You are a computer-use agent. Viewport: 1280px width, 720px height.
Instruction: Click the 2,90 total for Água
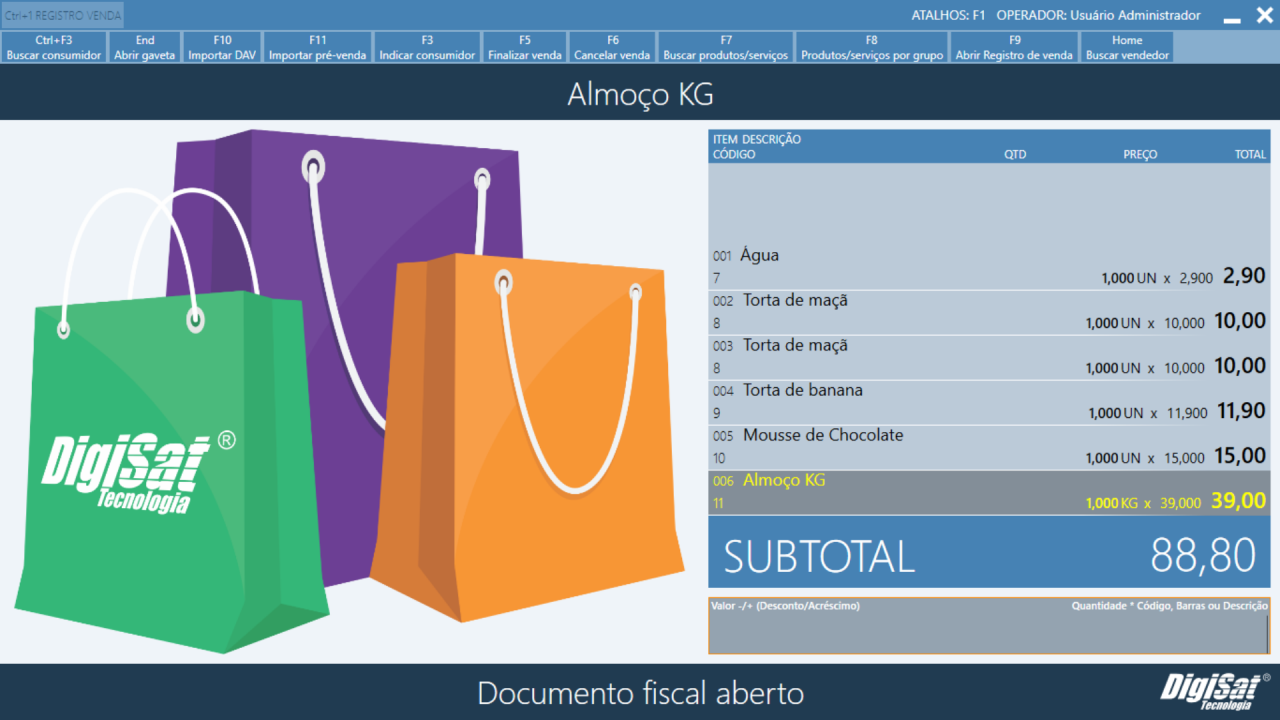tap(1244, 276)
